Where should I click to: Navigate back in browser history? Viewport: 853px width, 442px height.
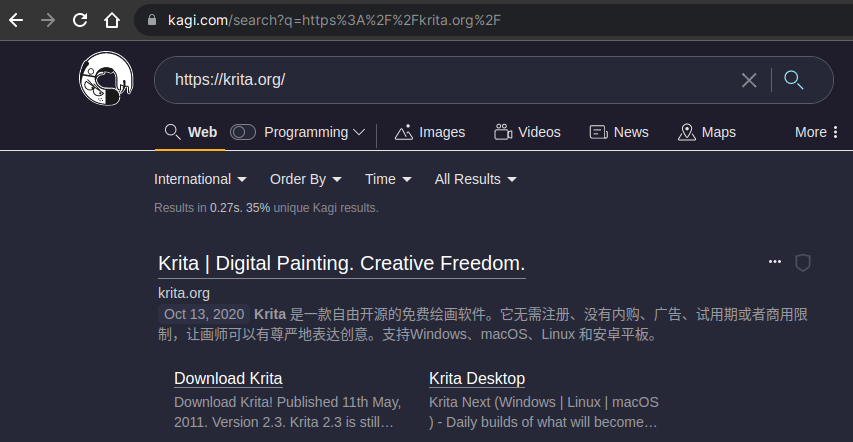click(x=16, y=20)
